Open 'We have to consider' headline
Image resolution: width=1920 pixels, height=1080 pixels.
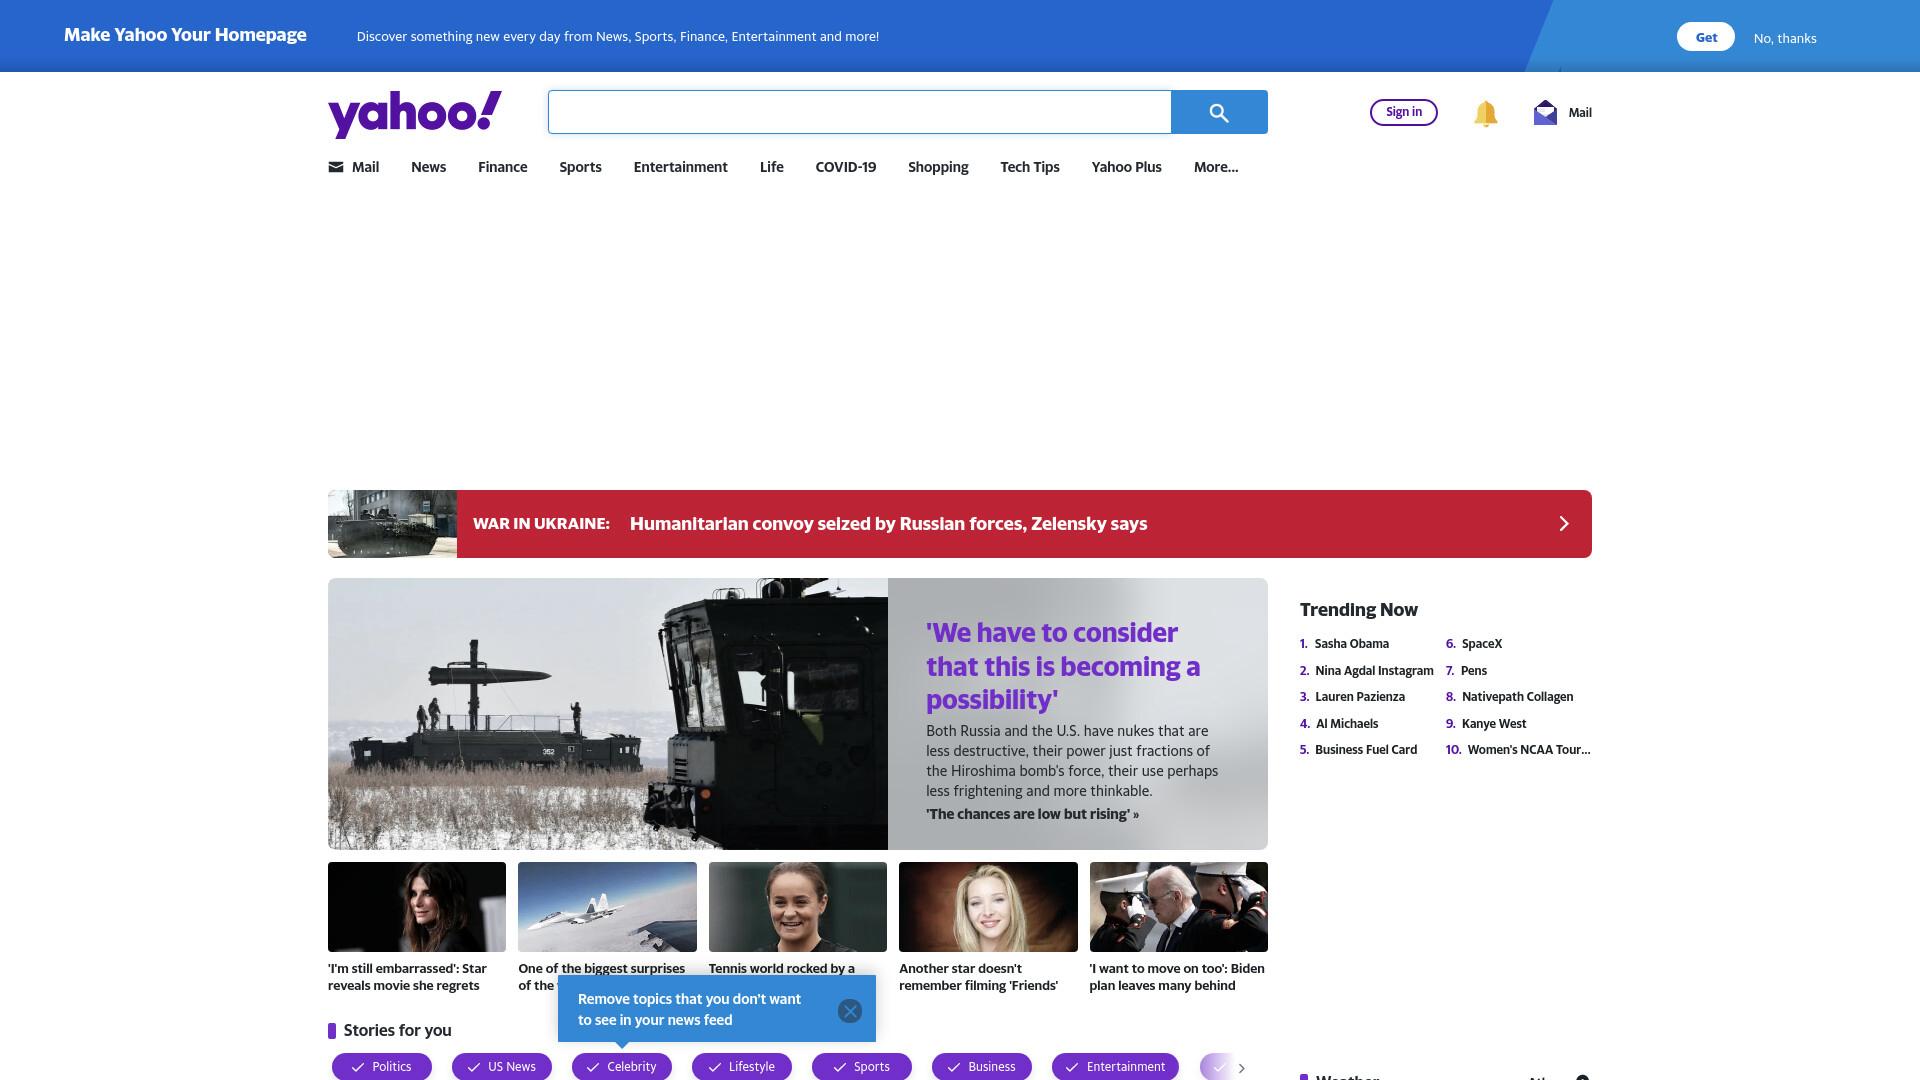[x=1063, y=666]
